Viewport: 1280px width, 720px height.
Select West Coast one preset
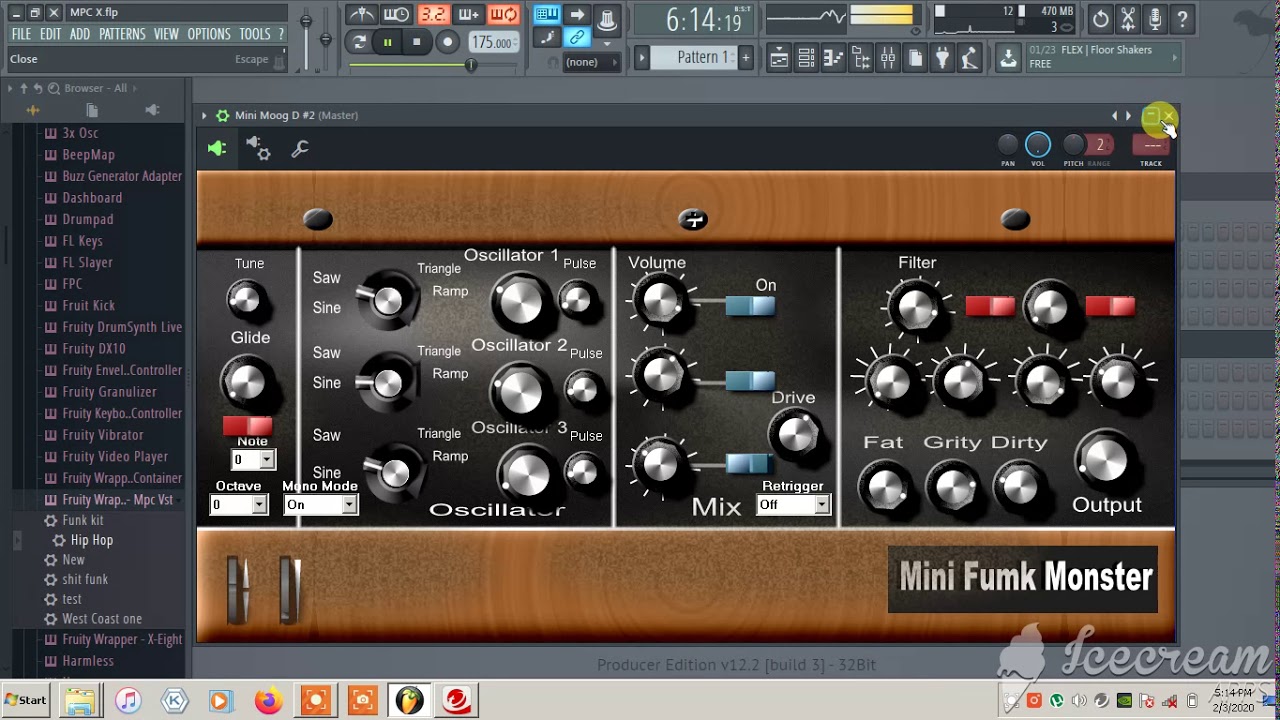pos(102,619)
